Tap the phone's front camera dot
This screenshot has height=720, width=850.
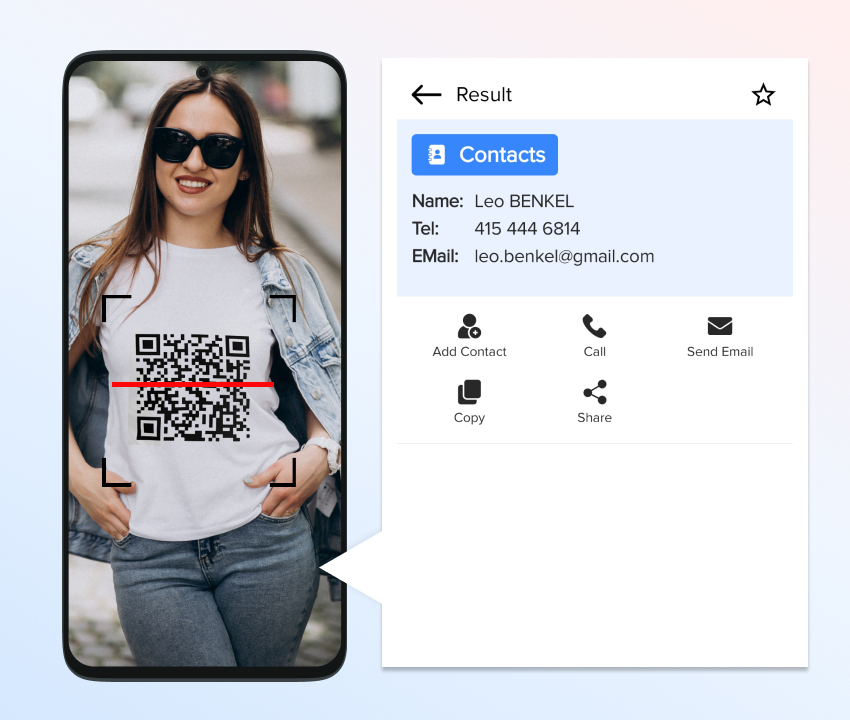[x=203, y=72]
